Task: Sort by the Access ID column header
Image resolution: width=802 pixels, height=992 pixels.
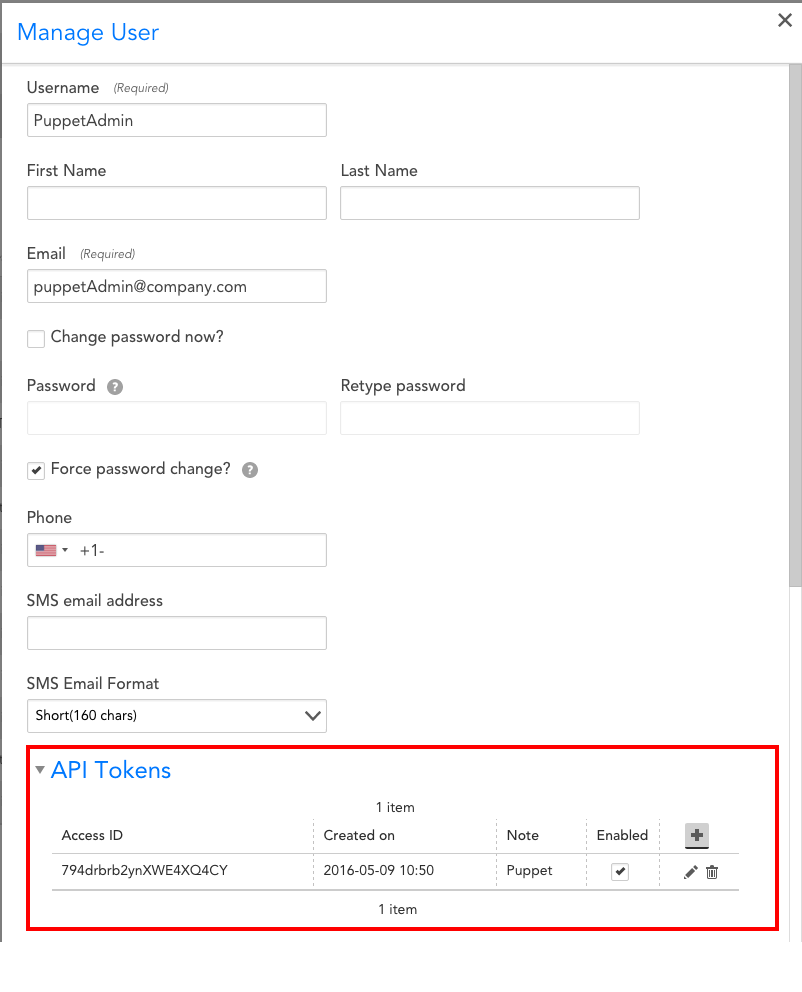Action: (92, 835)
